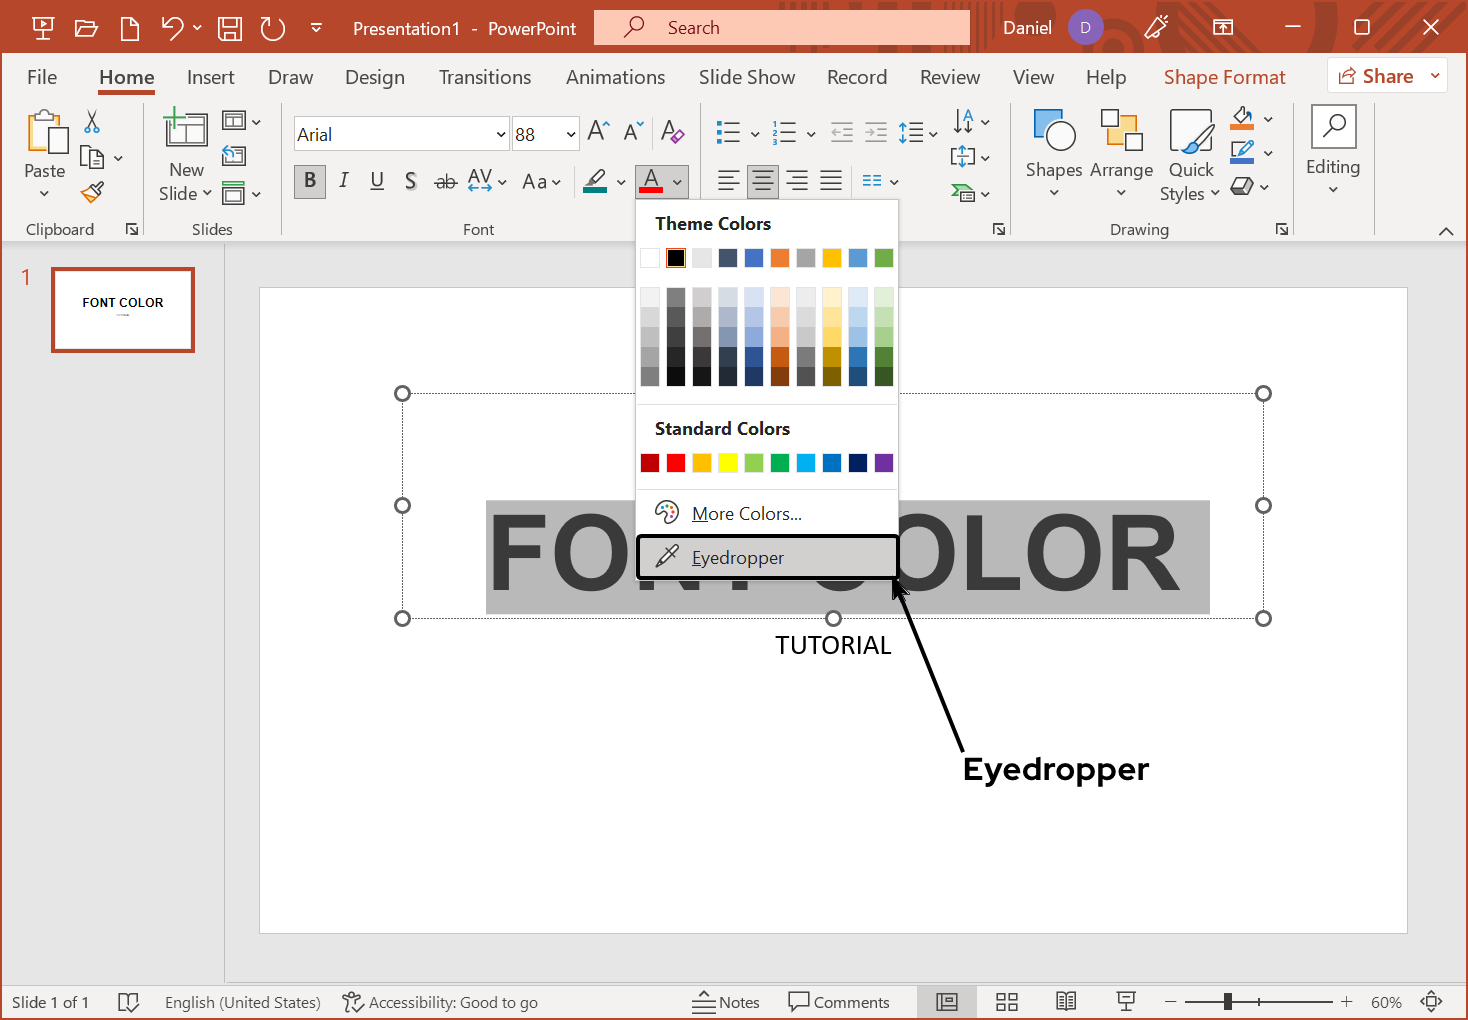The height and width of the screenshot is (1020, 1468).
Task: Pick the purple standard color swatch
Action: (884, 463)
